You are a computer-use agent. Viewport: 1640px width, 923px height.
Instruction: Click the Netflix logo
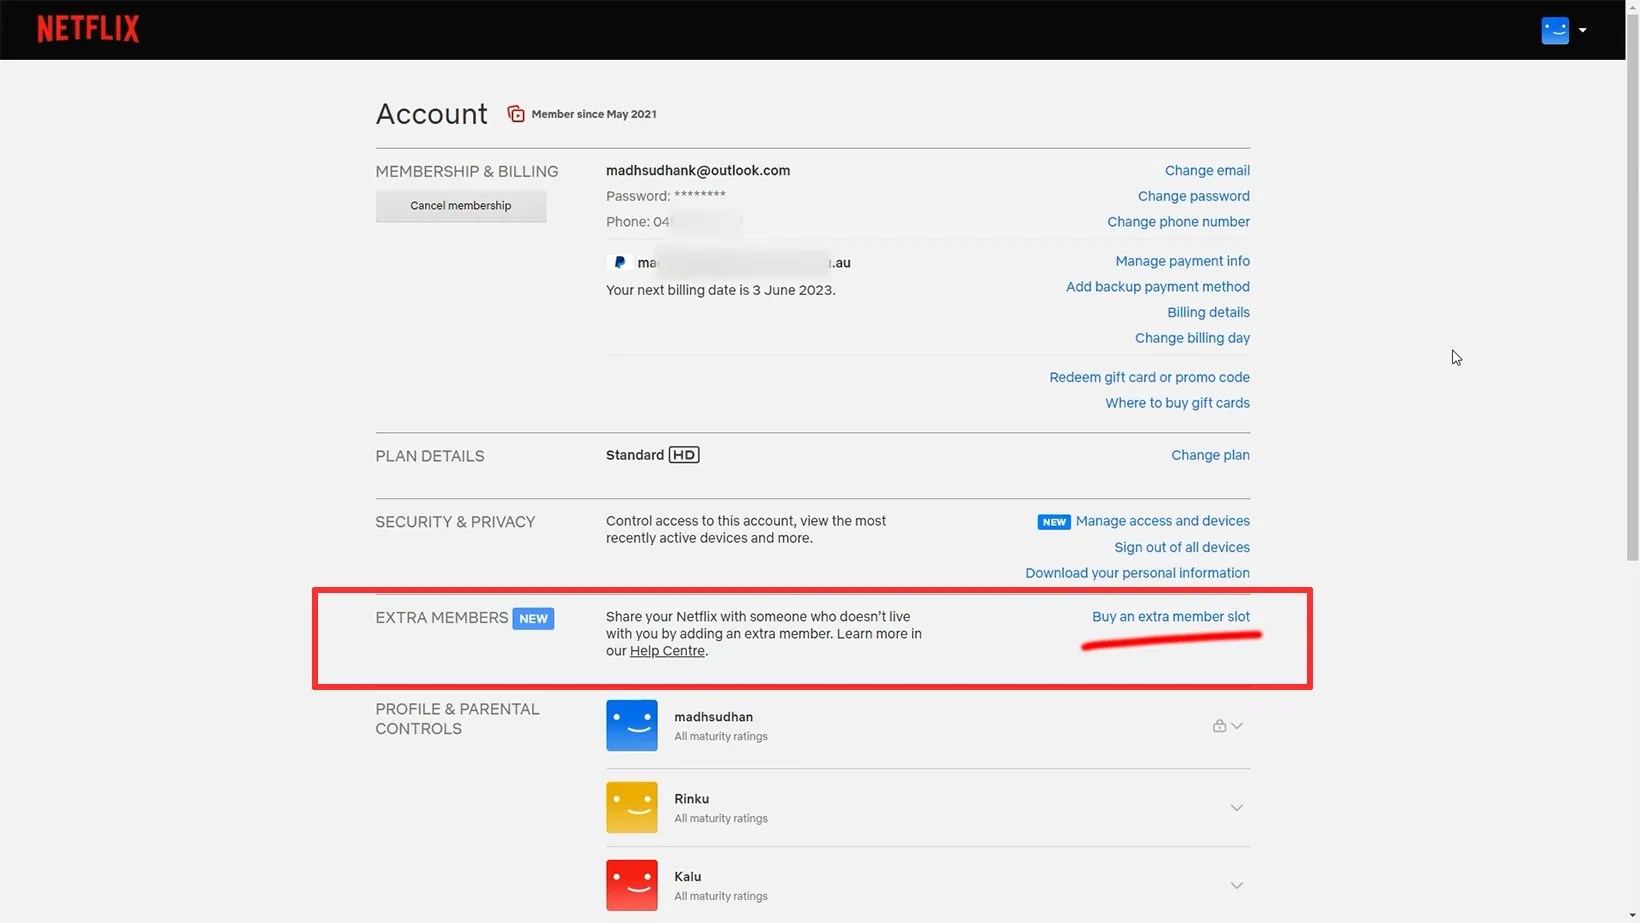[x=87, y=28]
